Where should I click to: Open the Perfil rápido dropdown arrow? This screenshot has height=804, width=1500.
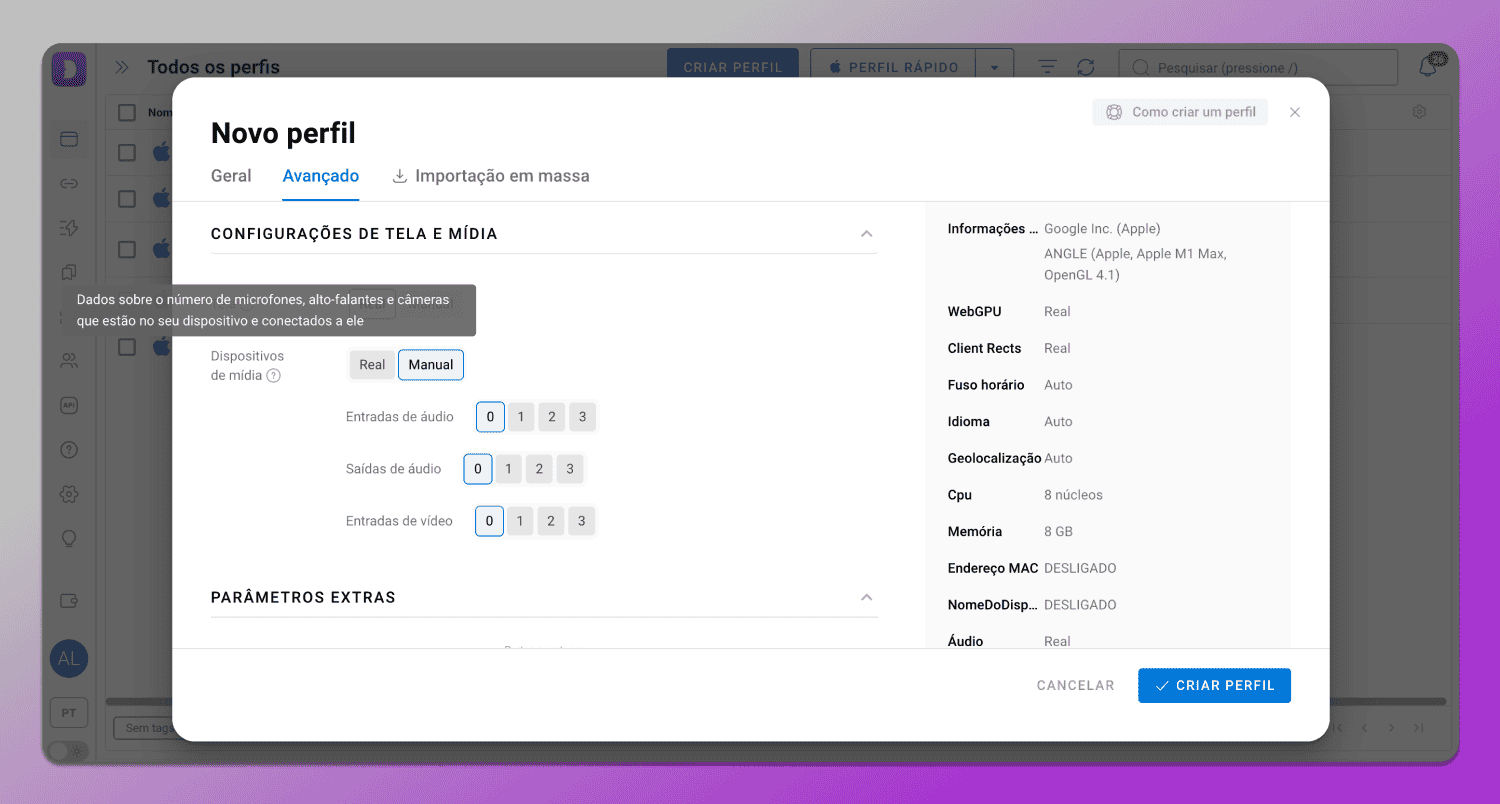point(994,68)
